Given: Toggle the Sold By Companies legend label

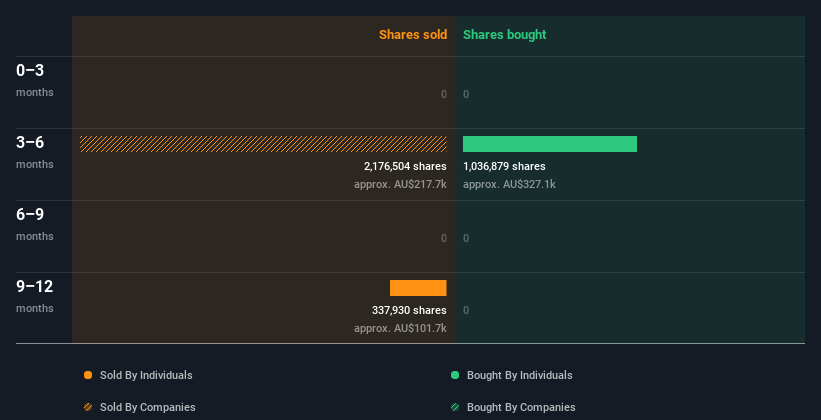Looking at the screenshot, I should tap(148, 407).
